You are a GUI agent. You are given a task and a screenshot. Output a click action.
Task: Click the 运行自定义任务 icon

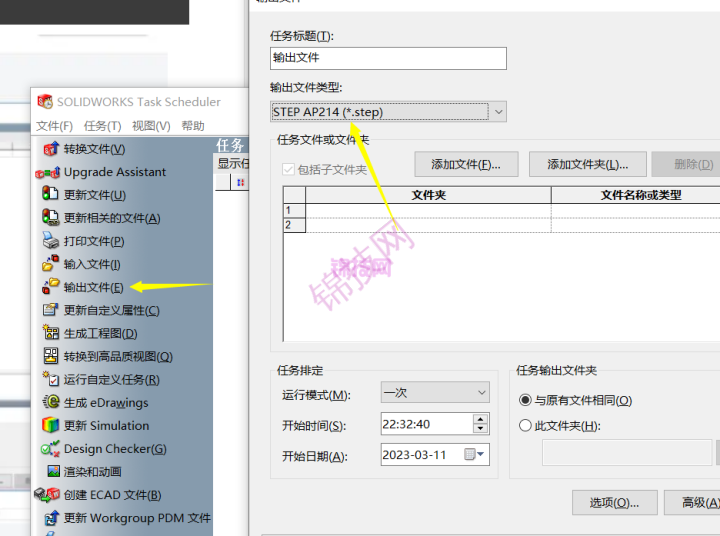point(51,379)
